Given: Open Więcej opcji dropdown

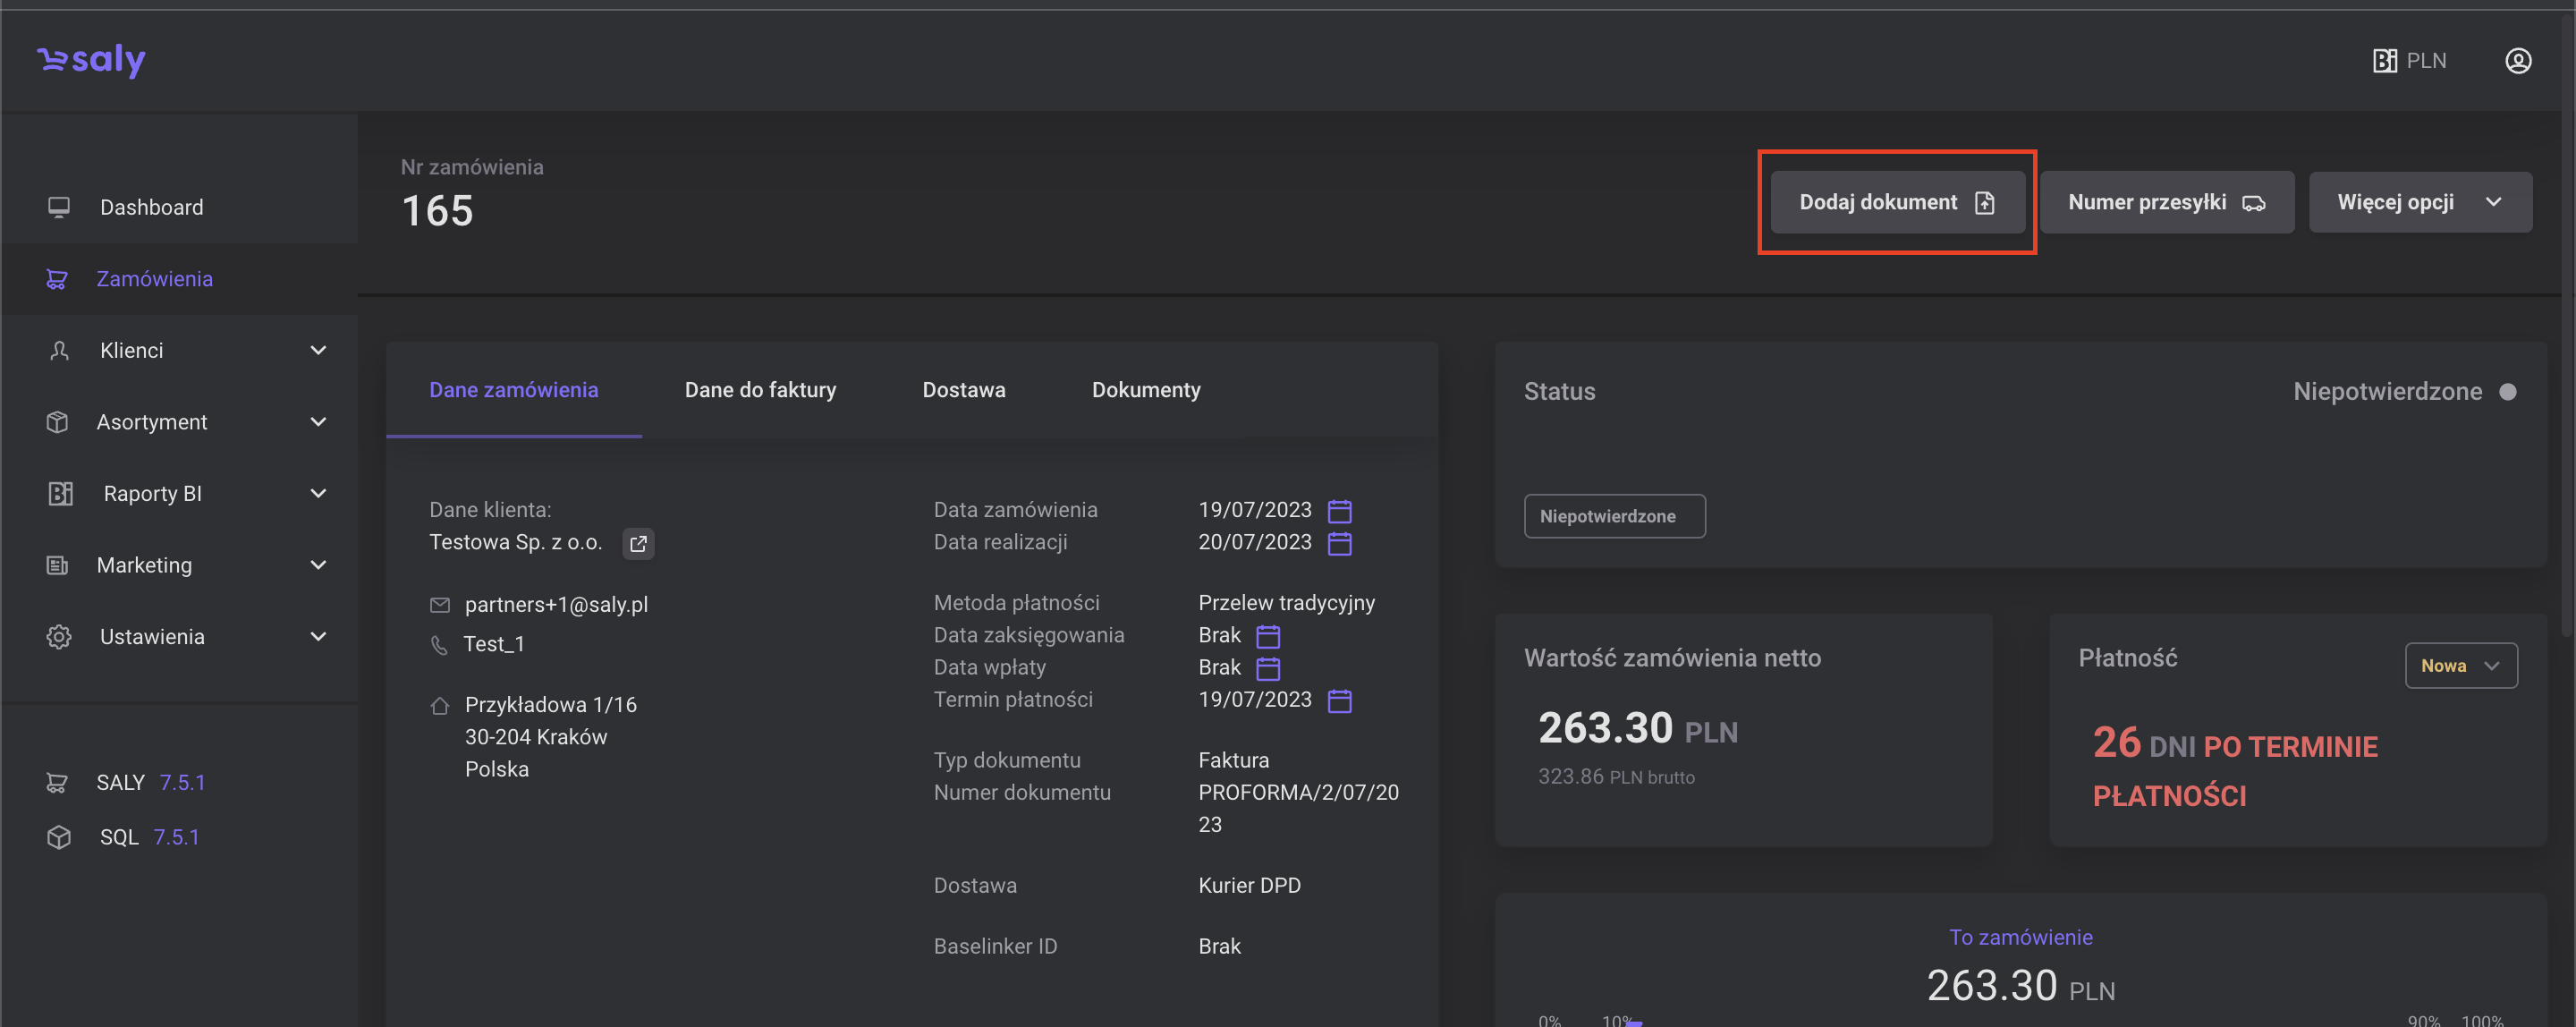Looking at the screenshot, I should coord(2419,202).
